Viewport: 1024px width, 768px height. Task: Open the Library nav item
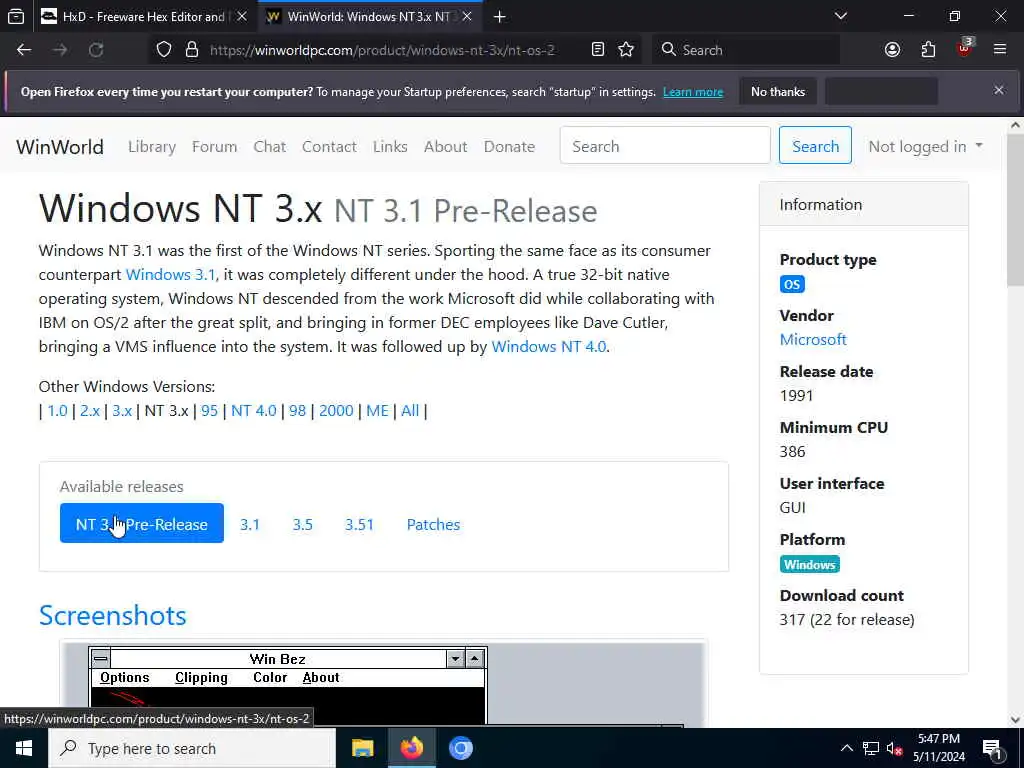[x=152, y=146]
